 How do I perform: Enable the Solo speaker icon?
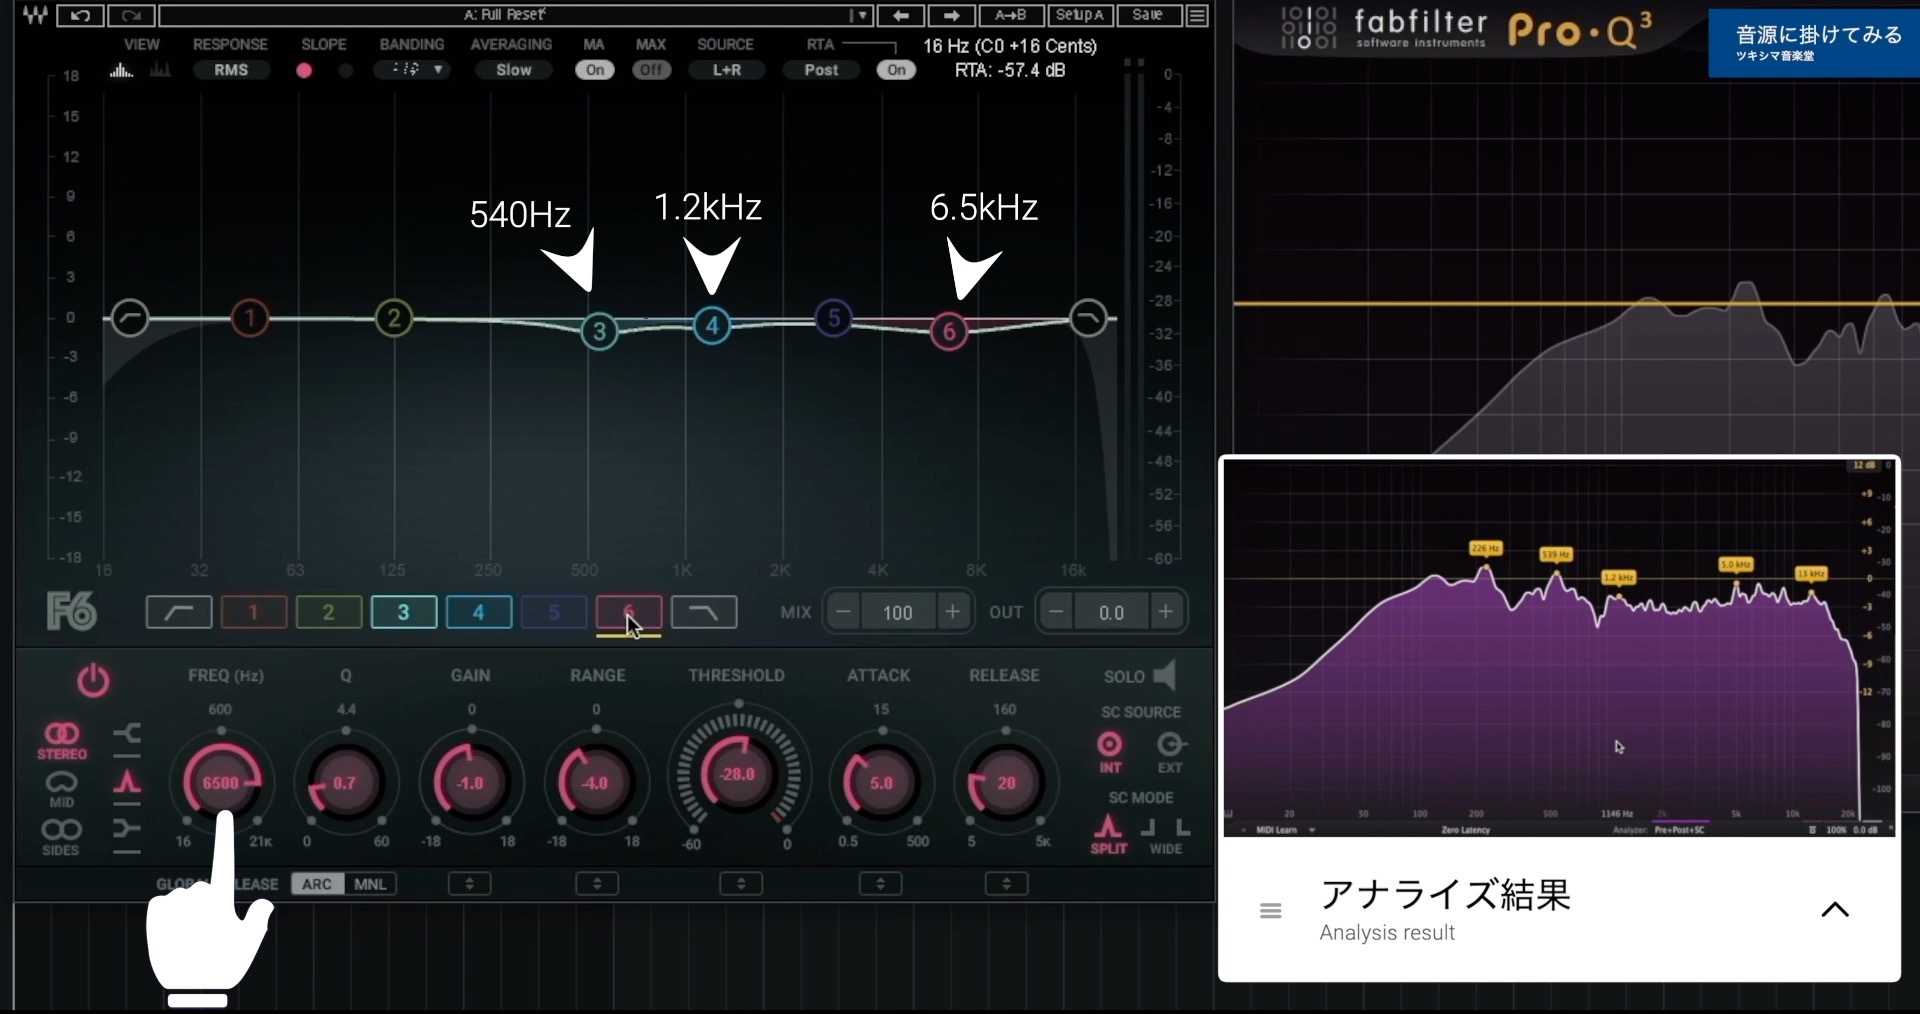click(x=1165, y=676)
